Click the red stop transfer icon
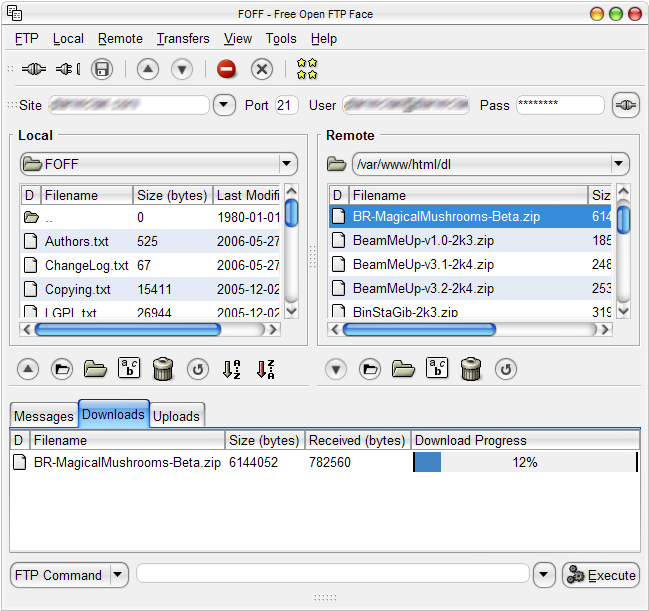 click(x=226, y=69)
